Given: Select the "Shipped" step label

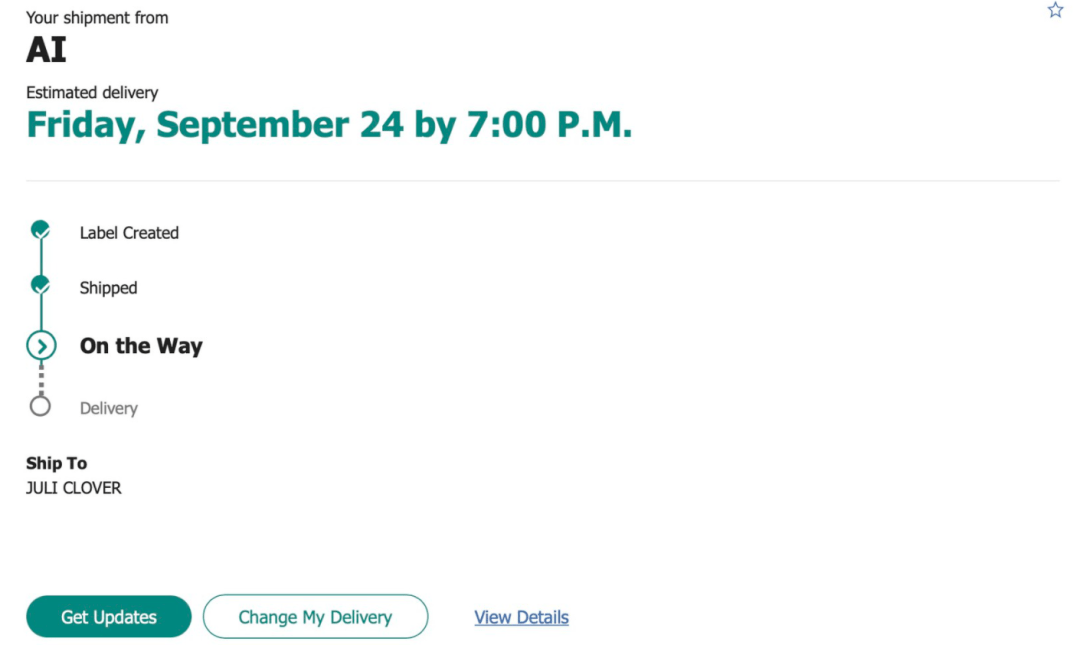Looking at the screenshot, I should [x=108, y=288].
